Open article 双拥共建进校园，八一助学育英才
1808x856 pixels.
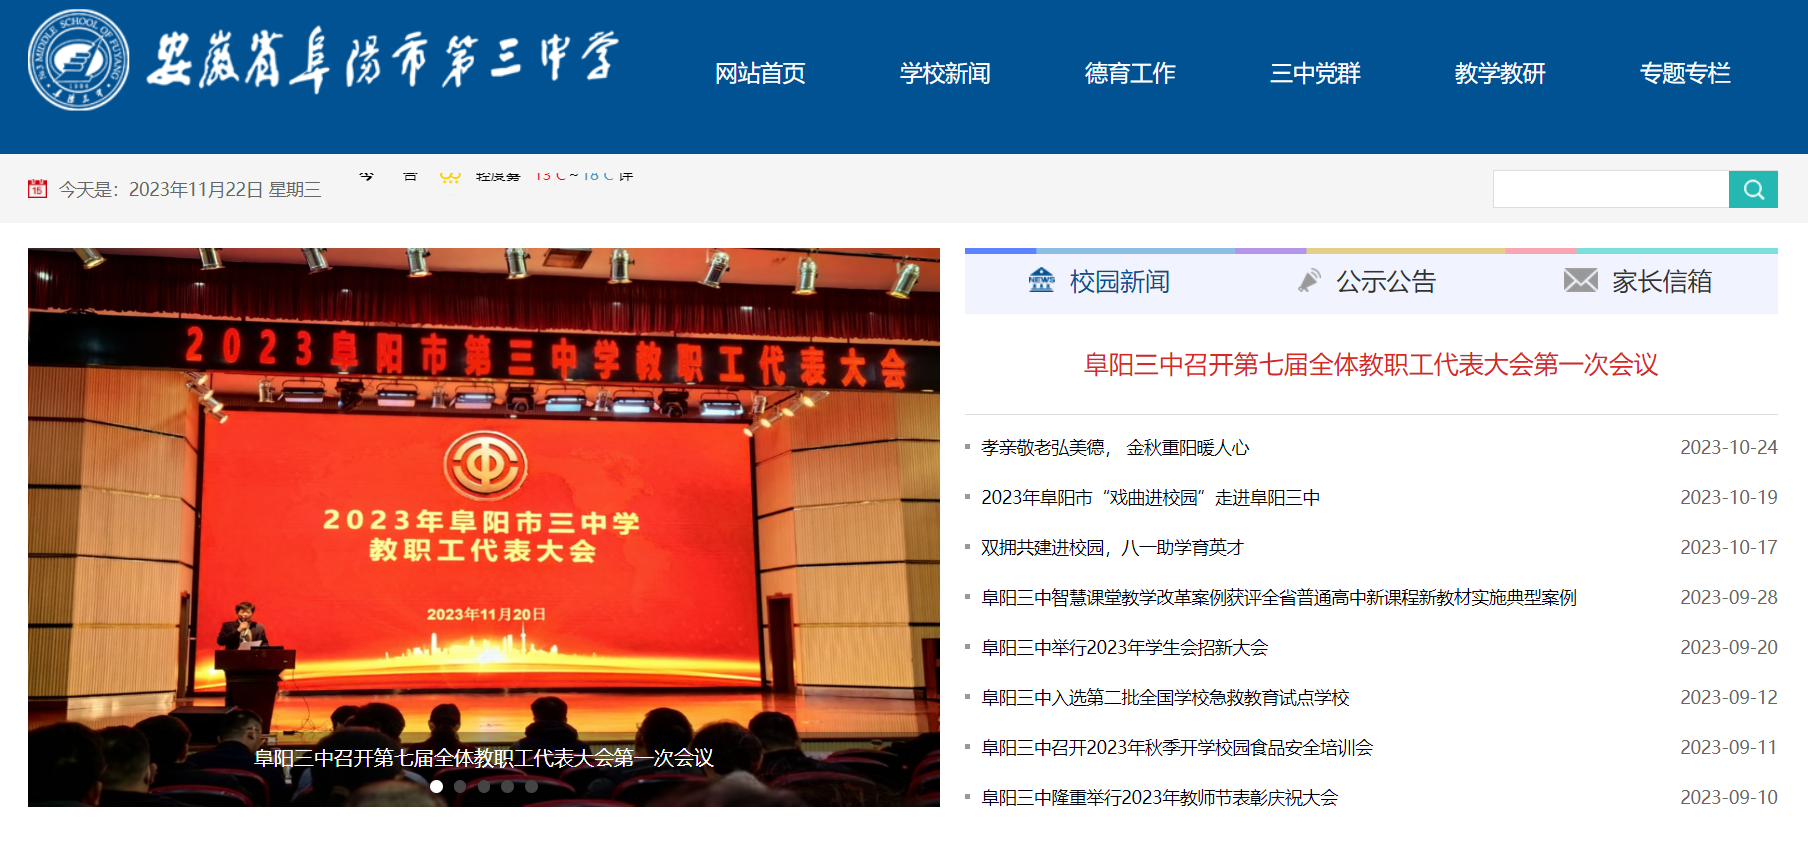[1112, 548]
